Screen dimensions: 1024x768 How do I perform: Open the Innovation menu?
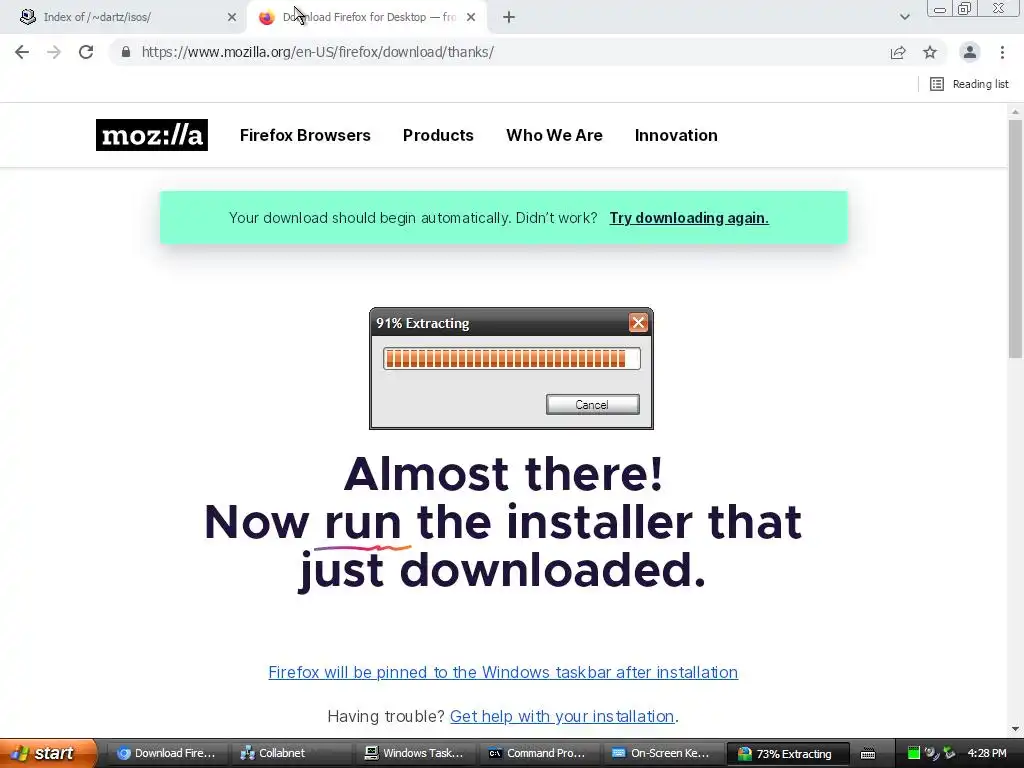(676, 135)
